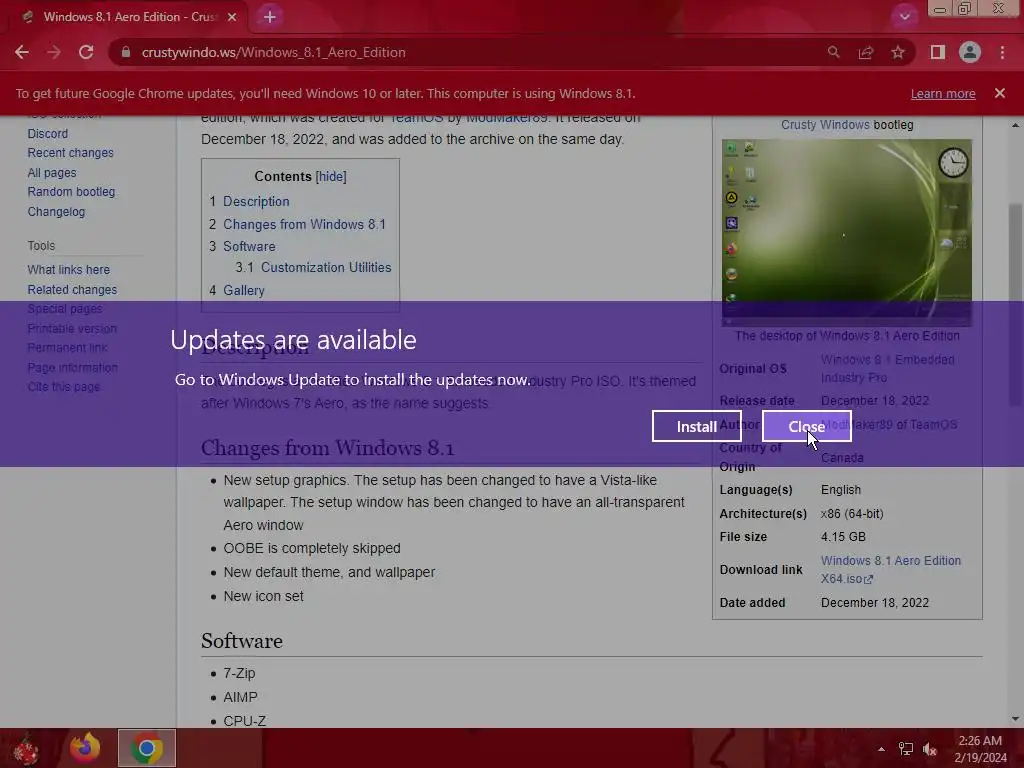This screenshot has height=768, width=1024.
Task: Launch Firefox from the taskbar
Action: 85,748
